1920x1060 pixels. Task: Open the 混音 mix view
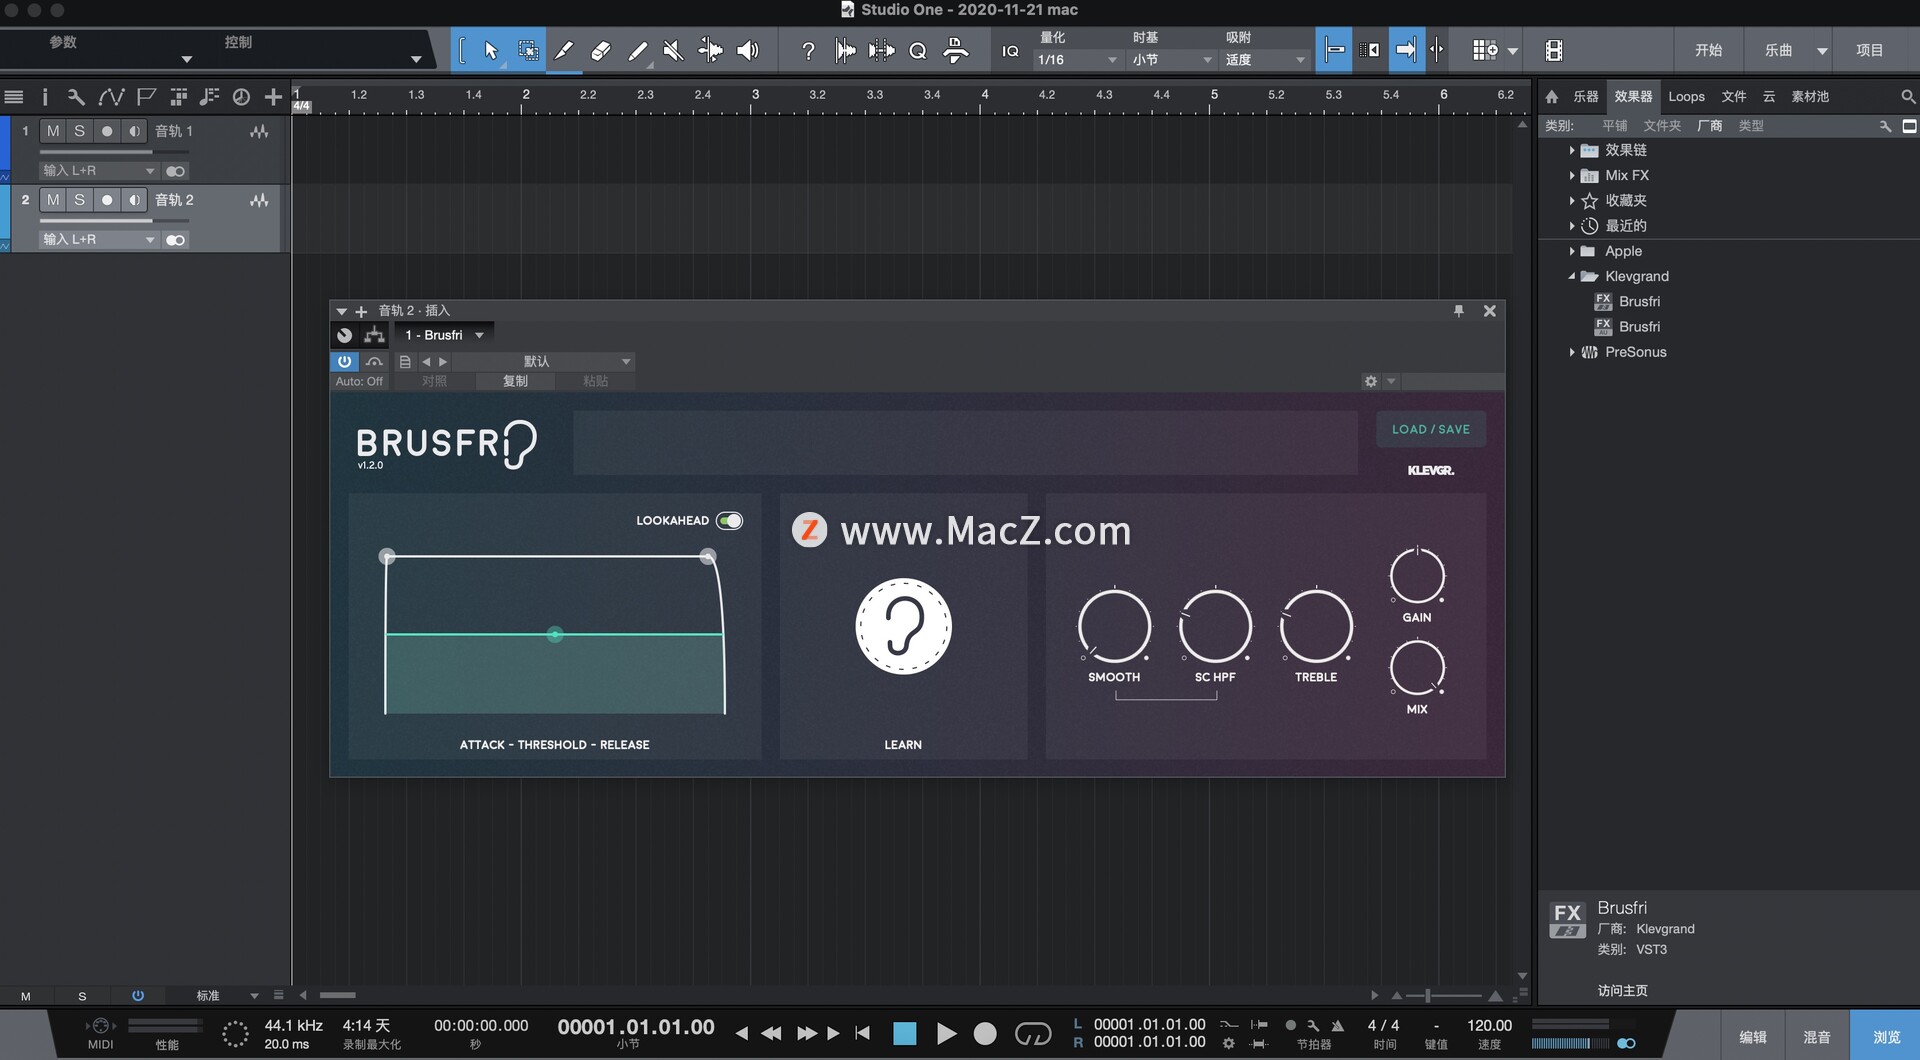[1816, 1037]
